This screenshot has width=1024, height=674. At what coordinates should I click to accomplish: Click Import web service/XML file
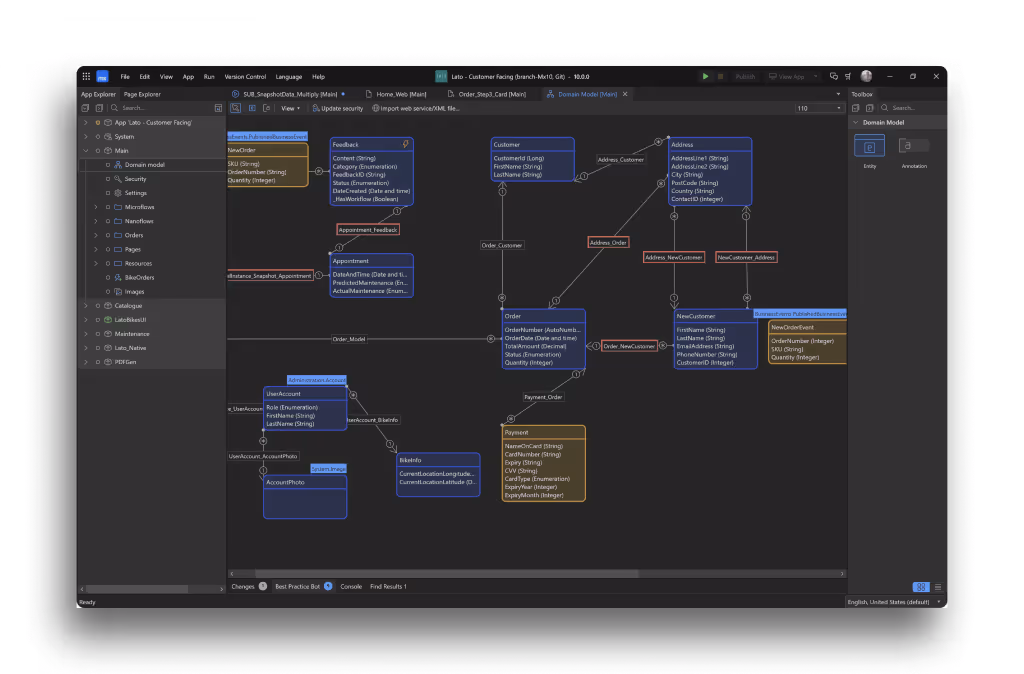coord(416,108)
